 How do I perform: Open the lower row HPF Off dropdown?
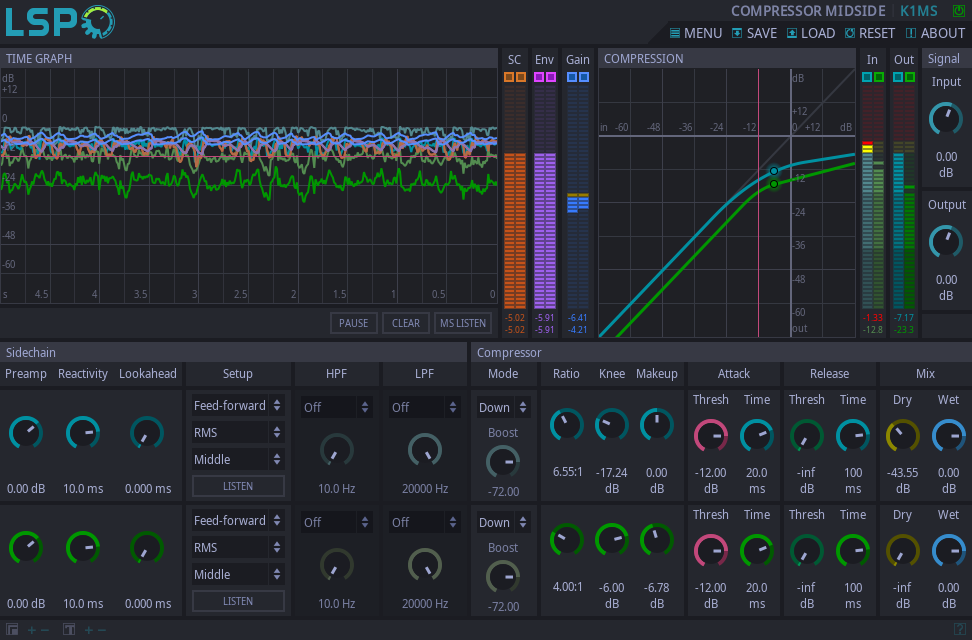click(x=337, y=523)
